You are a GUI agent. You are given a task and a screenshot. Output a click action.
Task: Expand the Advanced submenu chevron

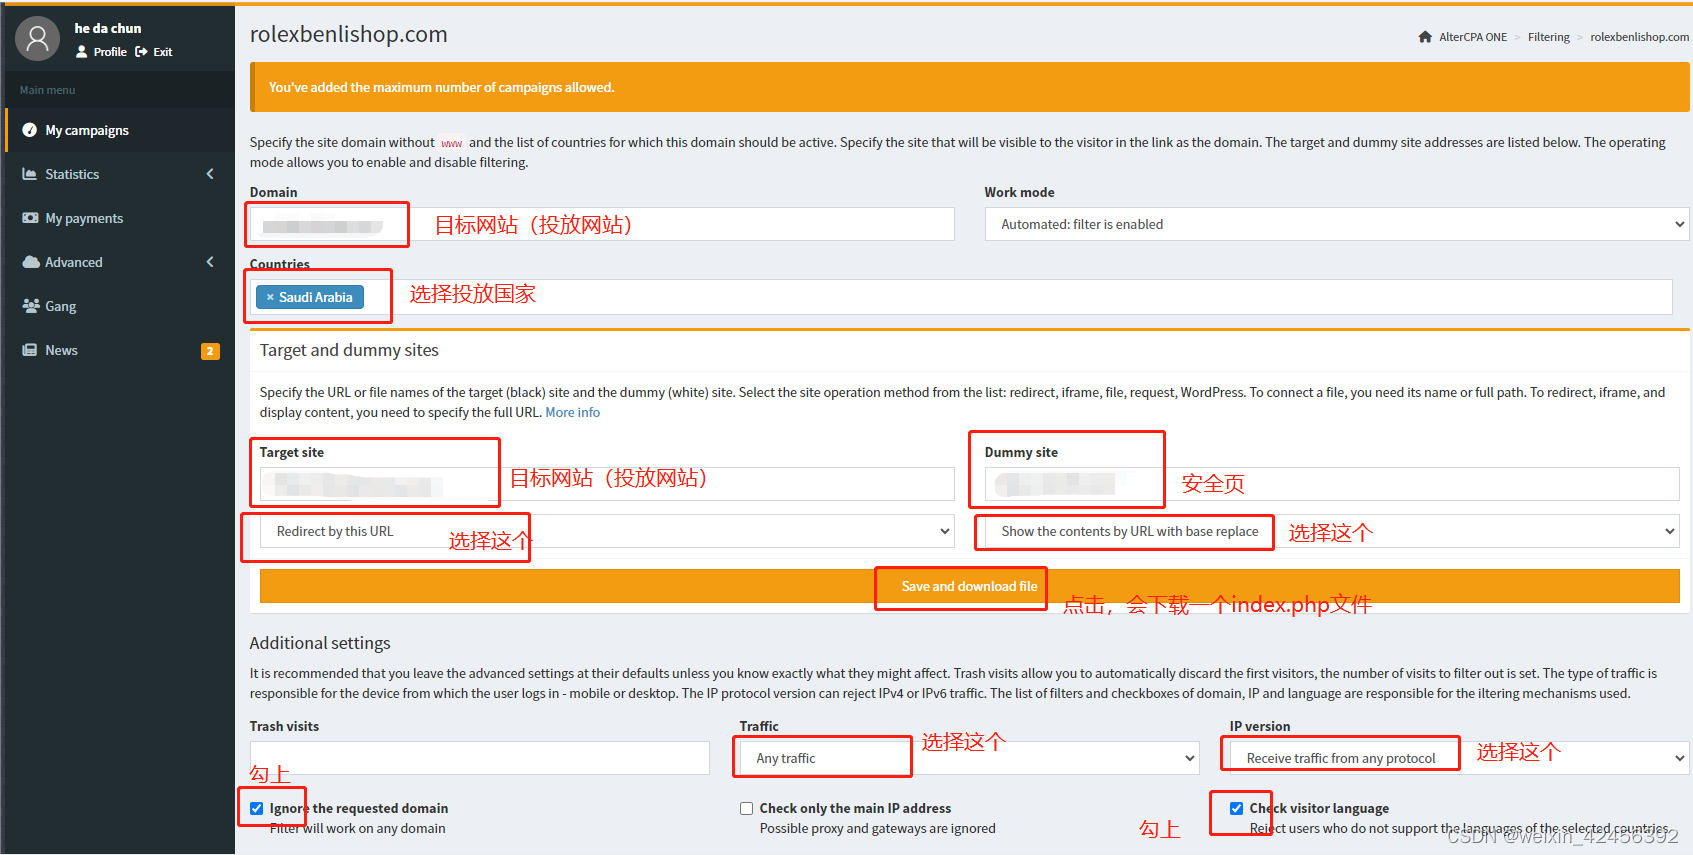210,262
